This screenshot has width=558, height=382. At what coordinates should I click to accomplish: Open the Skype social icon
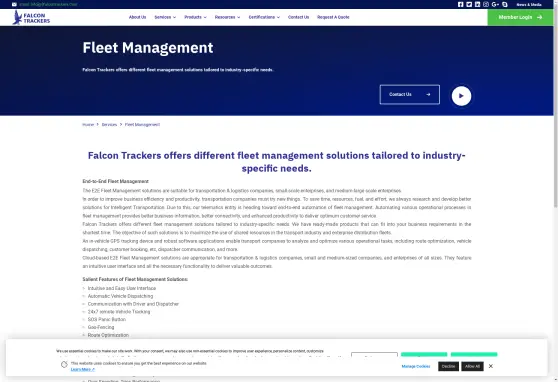coord(505,4)
